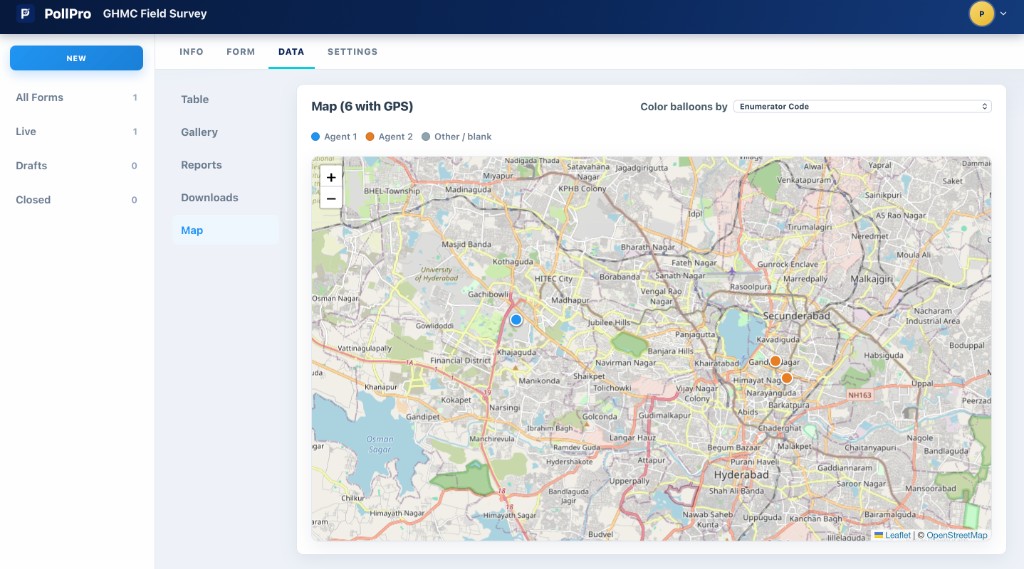Zoom out on the map
This screenshot has height=569, width=1024.
[331, 199]
